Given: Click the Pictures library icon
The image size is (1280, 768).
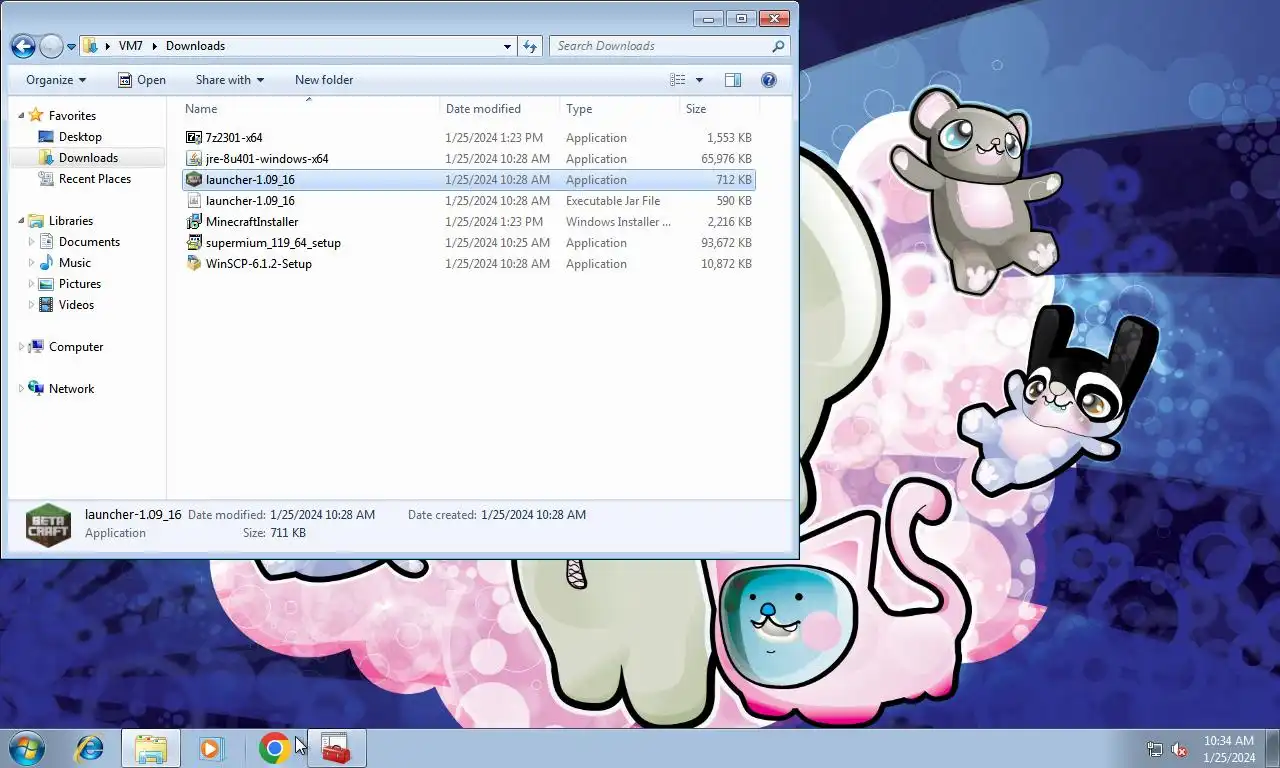Looking at the screenshot, I should pyautogui.click(x=46, y=284).
